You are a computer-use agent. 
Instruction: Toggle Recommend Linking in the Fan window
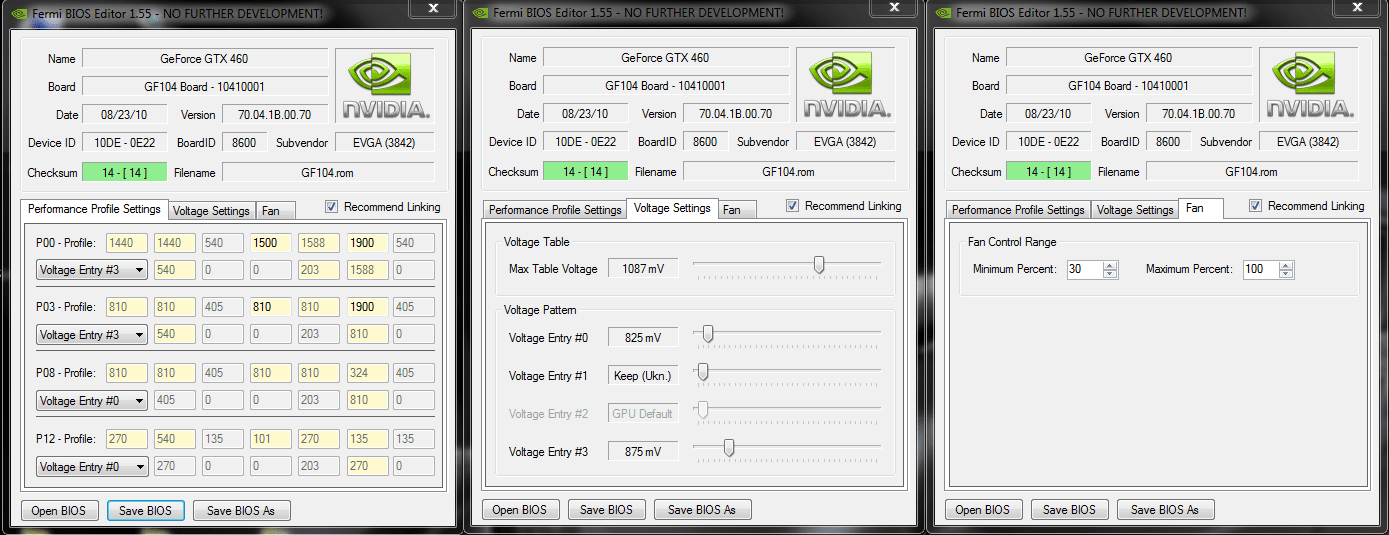coord(1256,206)
